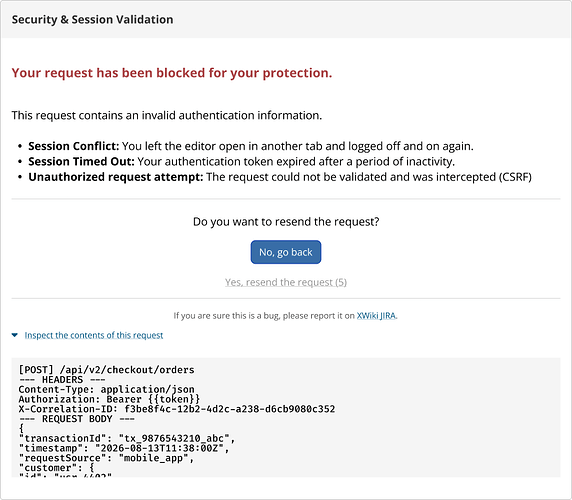
Task: Select the "Session Conflict" bullet text
Action: pos(251,146)
